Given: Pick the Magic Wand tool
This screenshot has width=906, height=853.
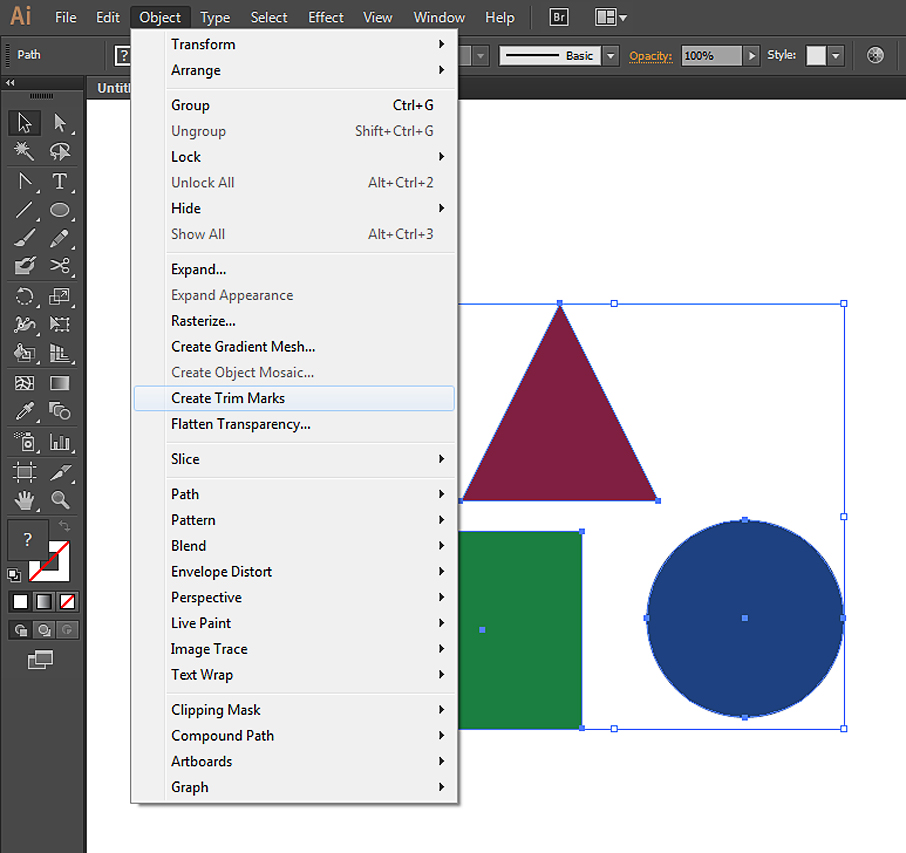Looking at the screenshot, I should tap(24, 152).
